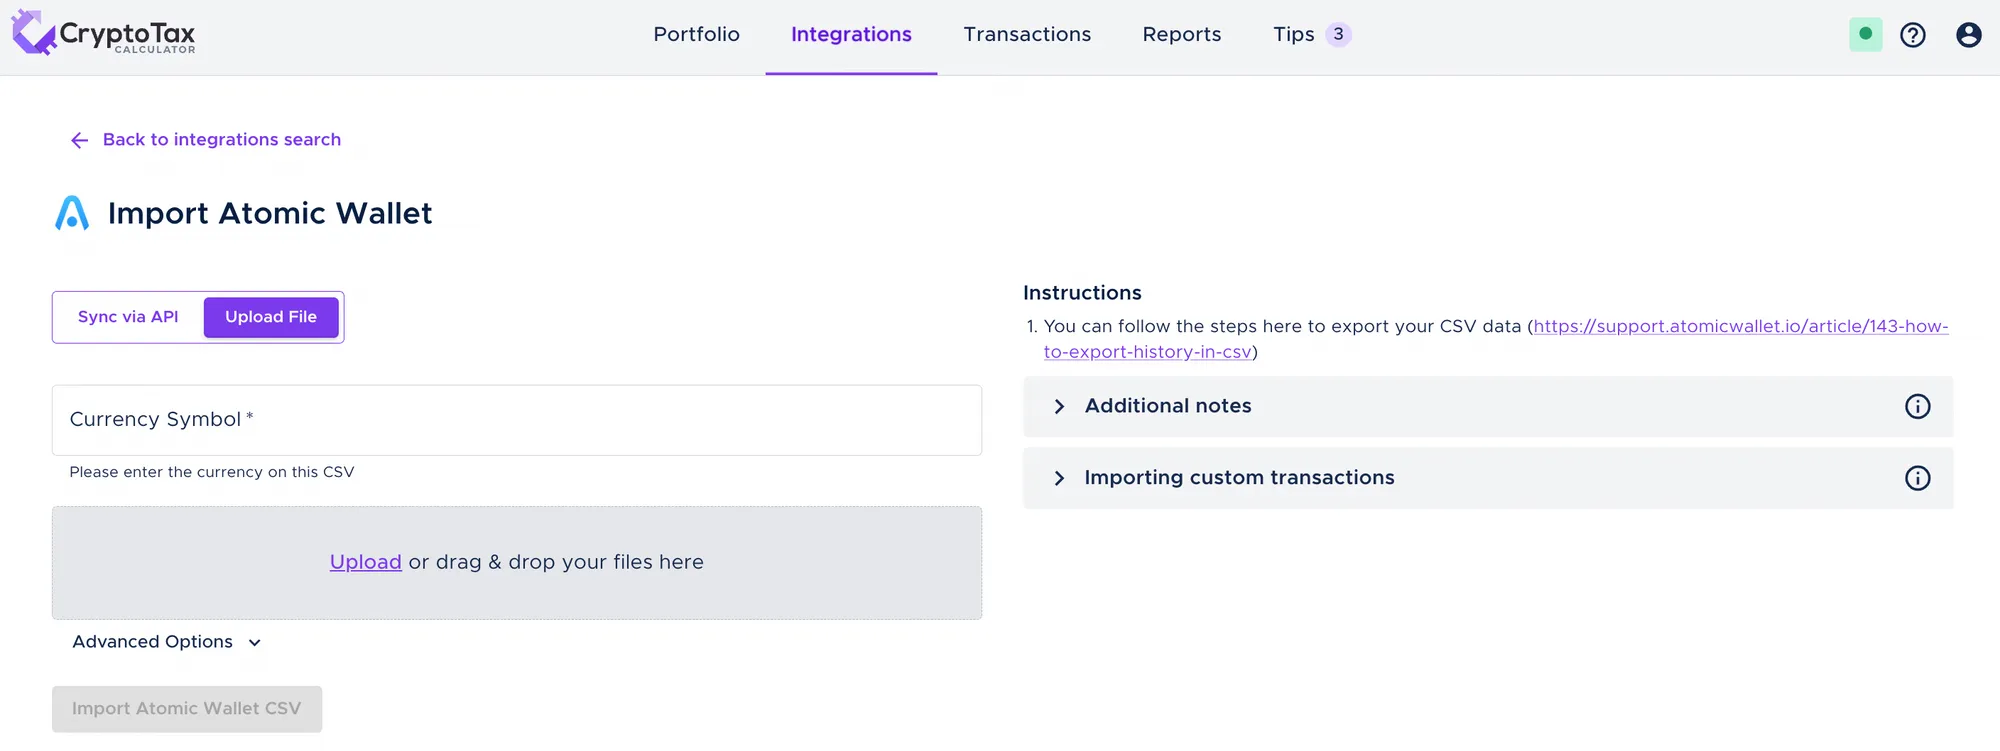Select Sync via API mode

(x=128, y=317)
